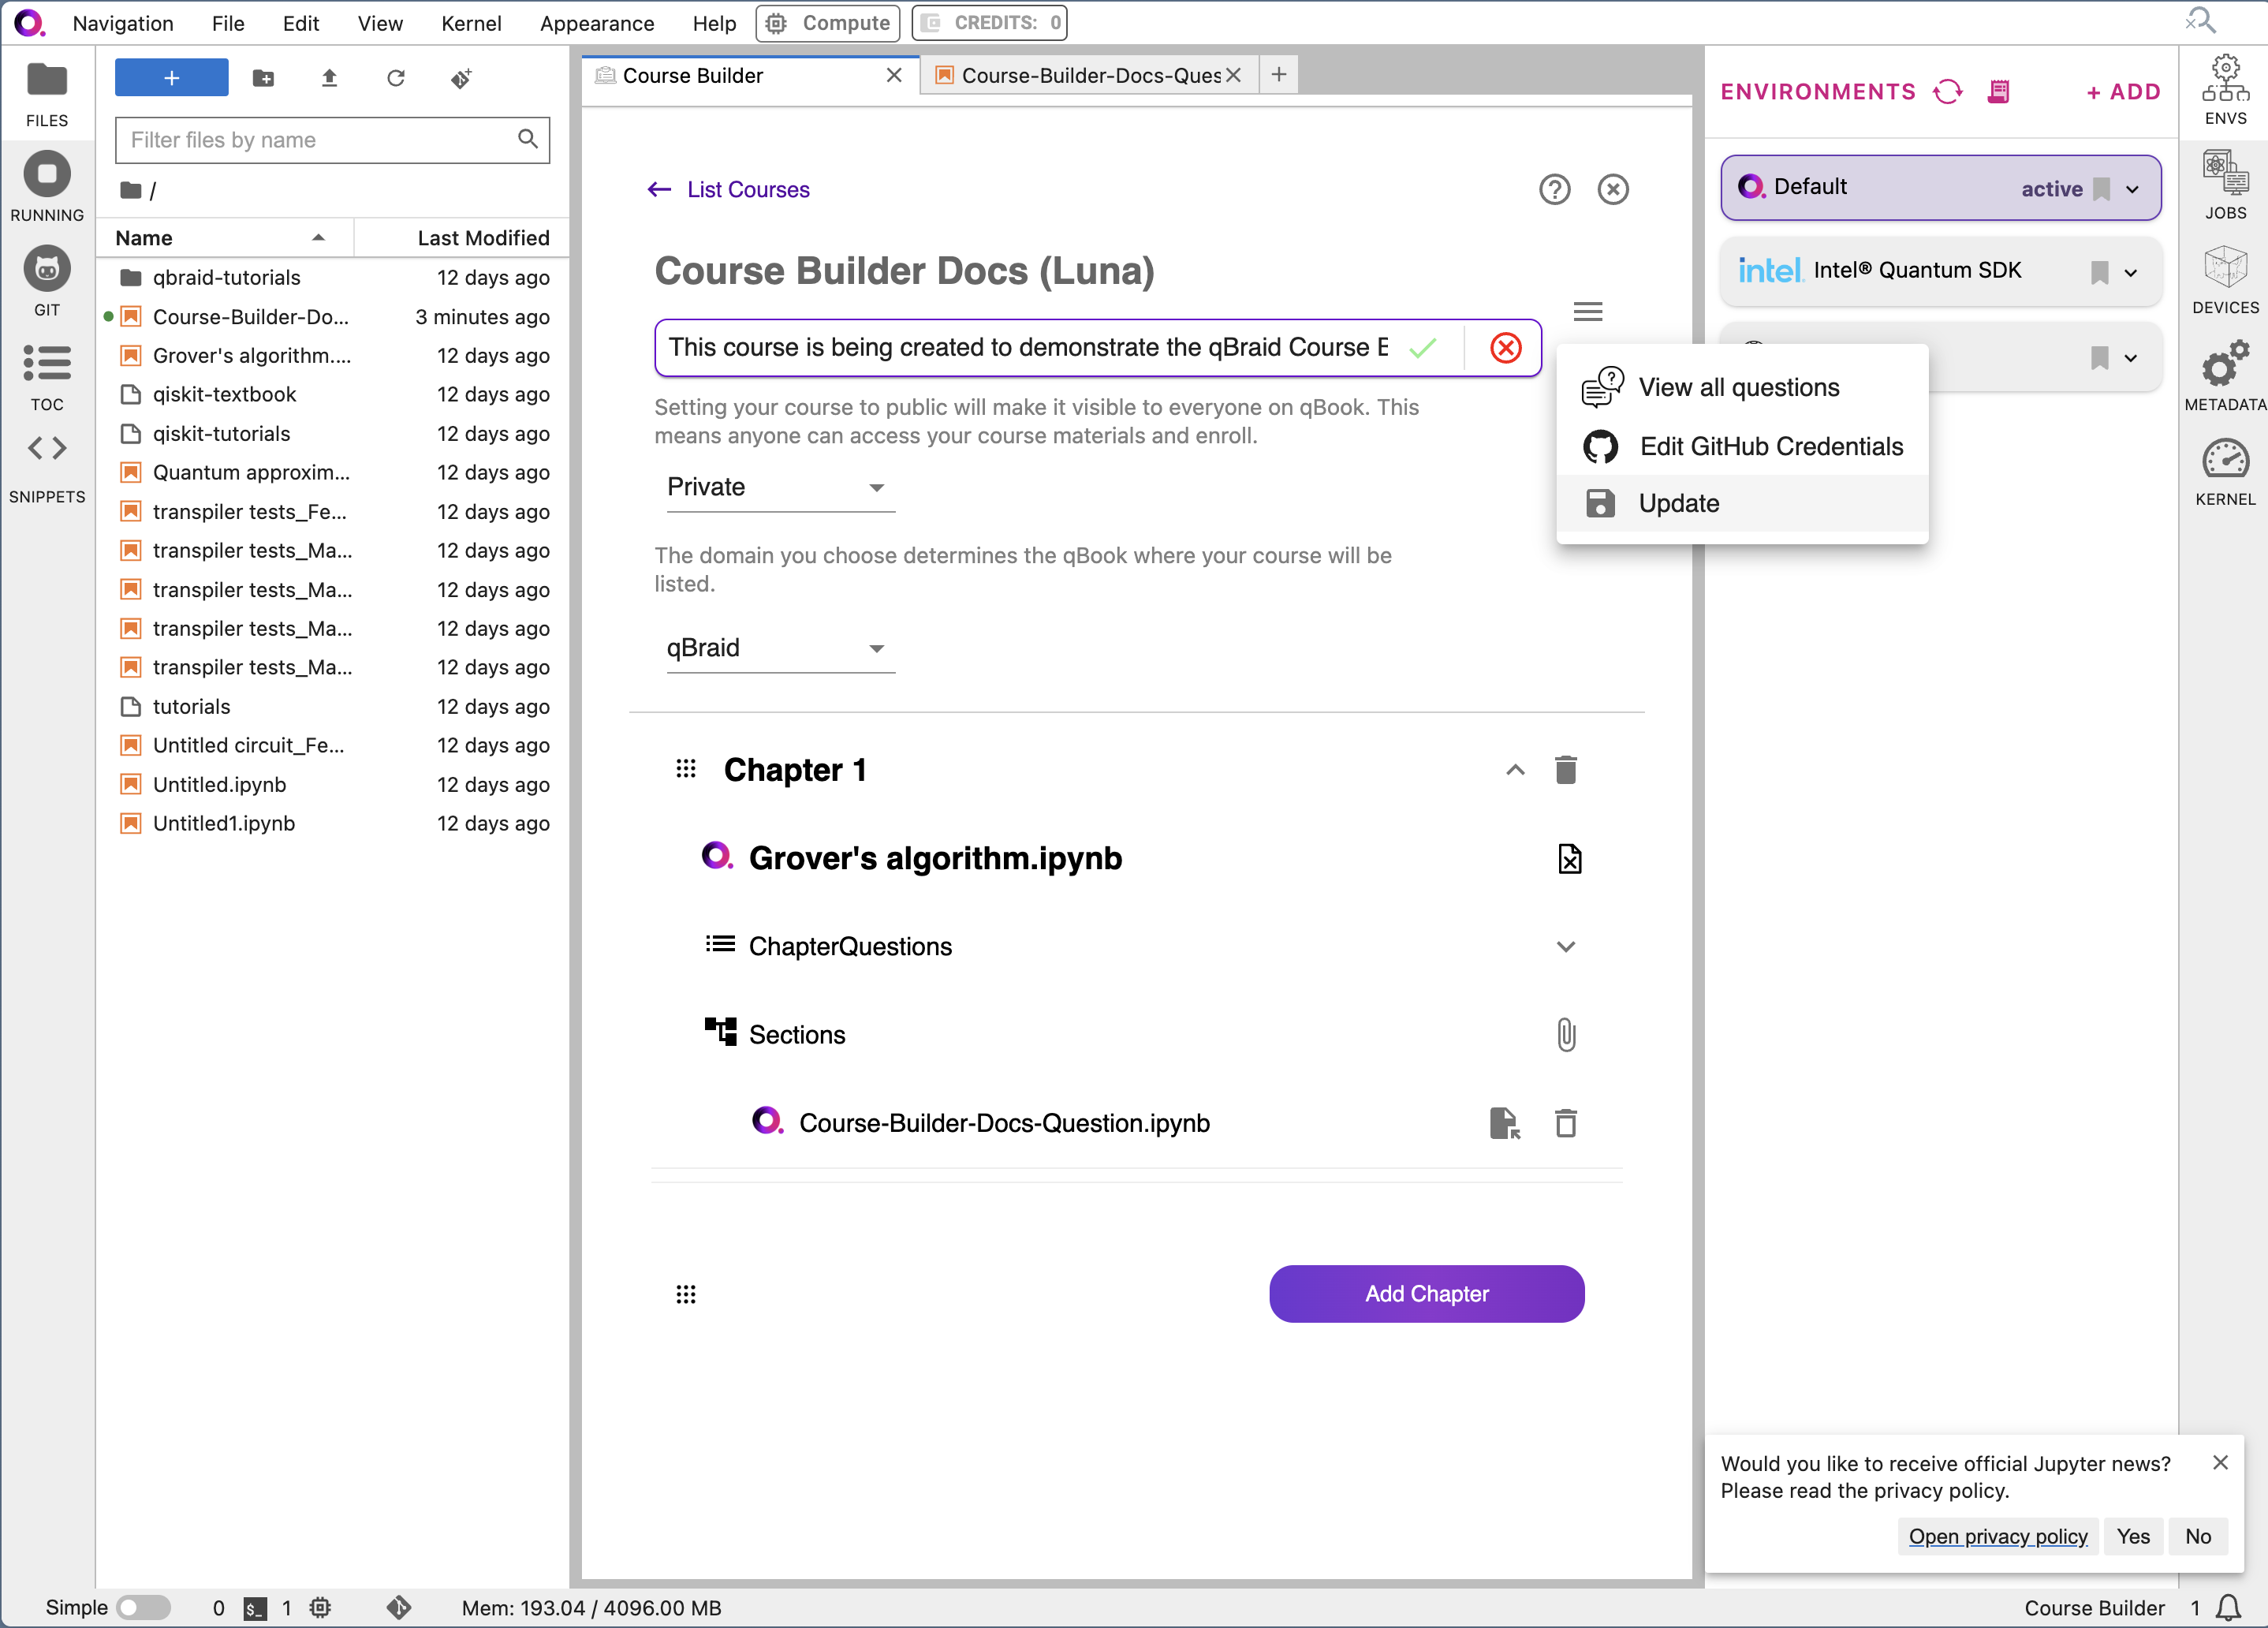Select Untitled1.ipynb in file list
Viewport: 2268px width, 1628px height.
click(x=333, y=824)
